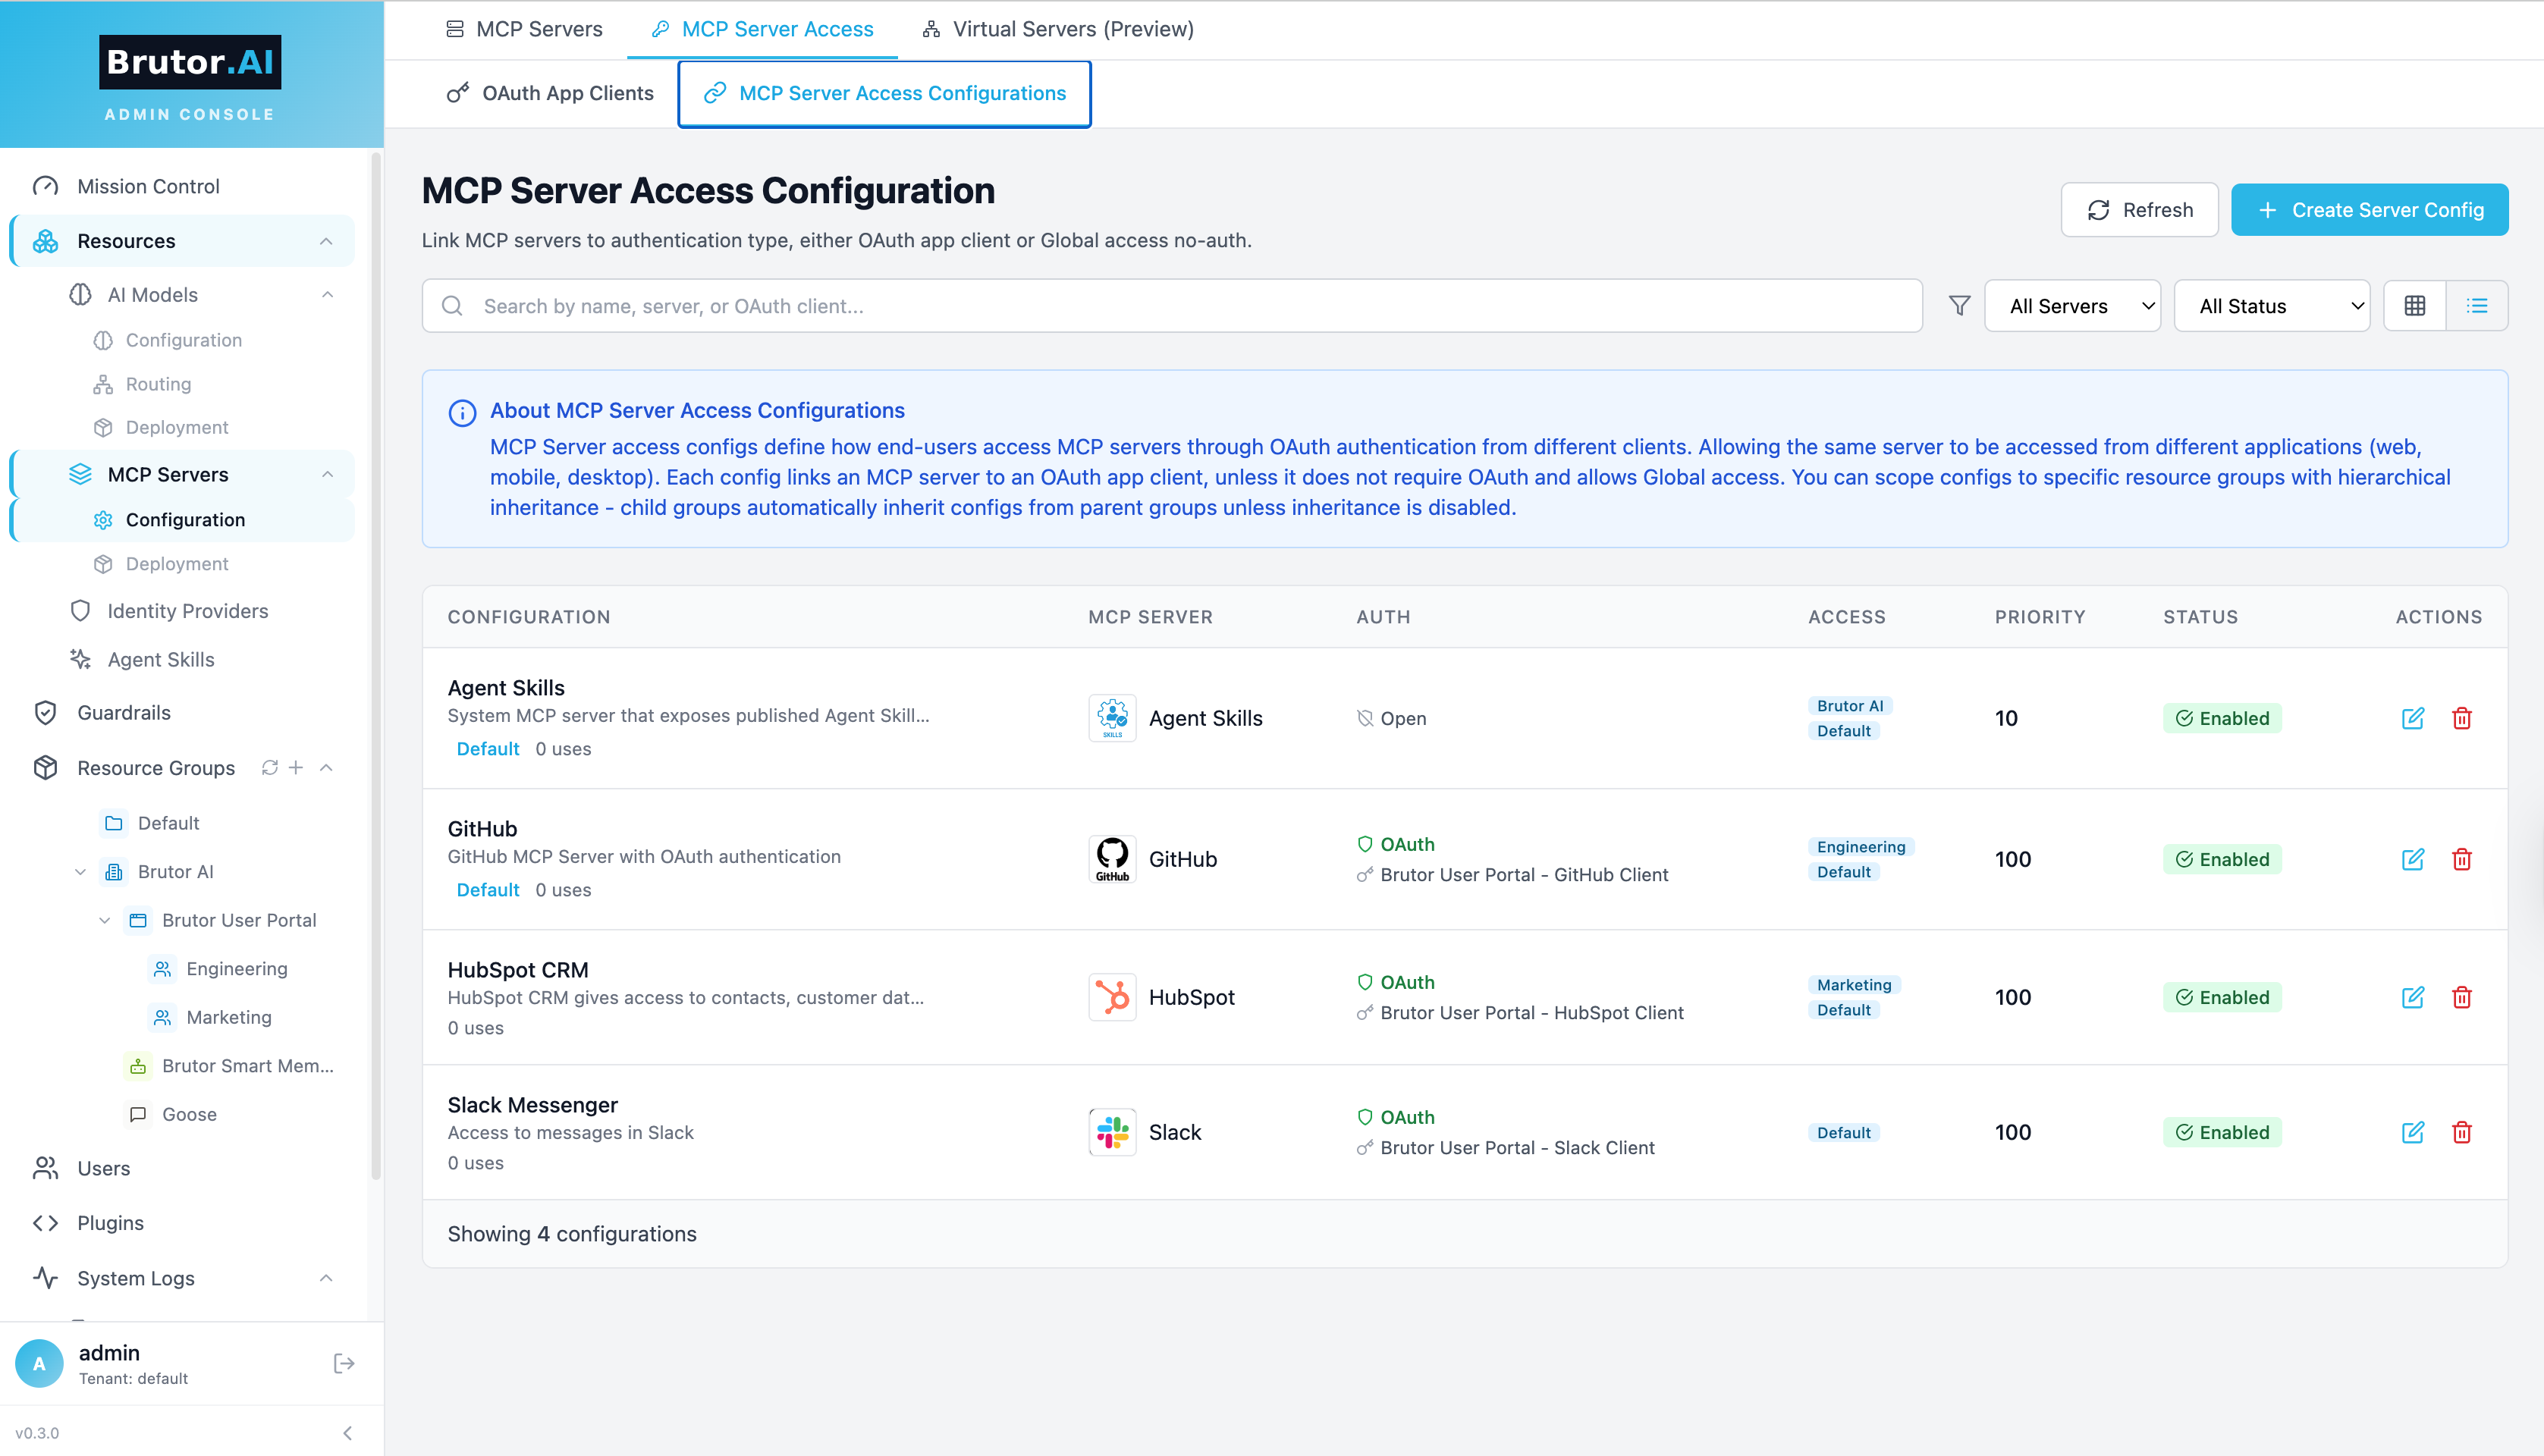
Task: Collapse the Brutor User Portal tree
Action: (105, 920)
